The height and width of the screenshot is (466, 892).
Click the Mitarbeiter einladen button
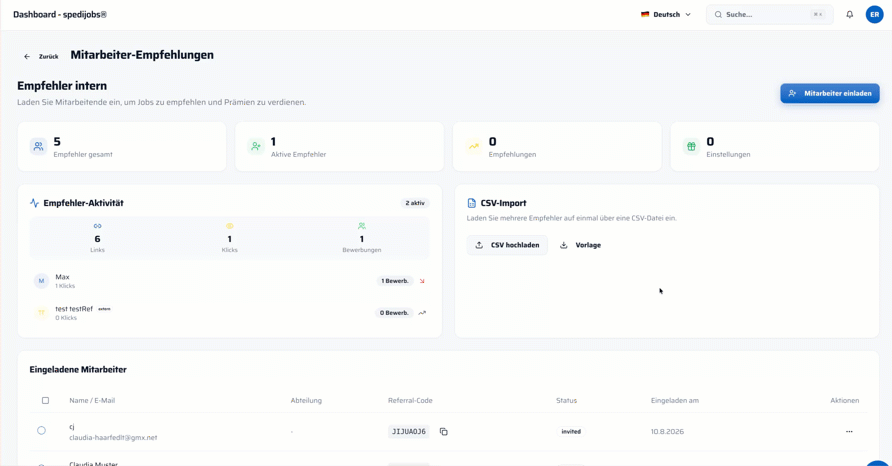click(x=830, y=93)
